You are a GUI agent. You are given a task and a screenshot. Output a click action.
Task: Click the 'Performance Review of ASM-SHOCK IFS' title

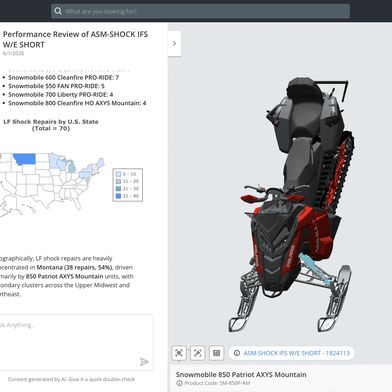click(75, 39)
